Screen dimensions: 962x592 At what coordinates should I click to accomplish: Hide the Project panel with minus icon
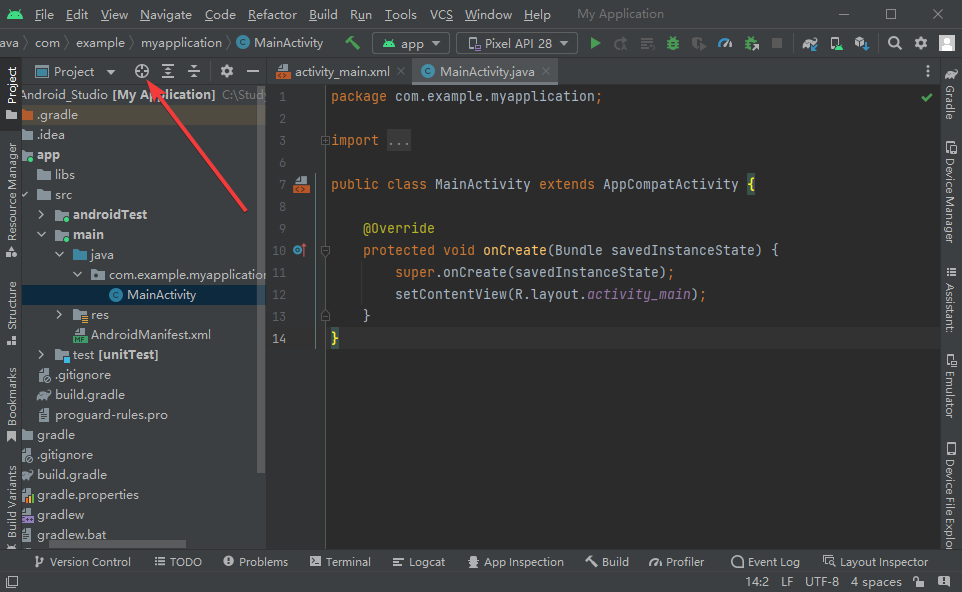(x=253, y=71)
